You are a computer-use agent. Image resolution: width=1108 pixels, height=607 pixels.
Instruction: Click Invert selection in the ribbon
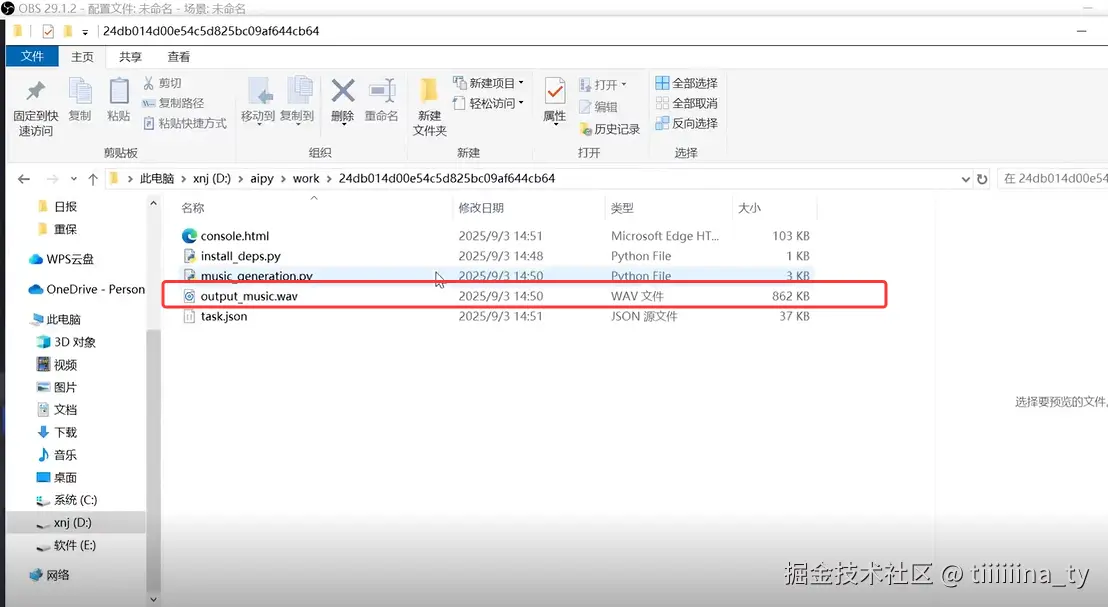click(x=687, y=124)
